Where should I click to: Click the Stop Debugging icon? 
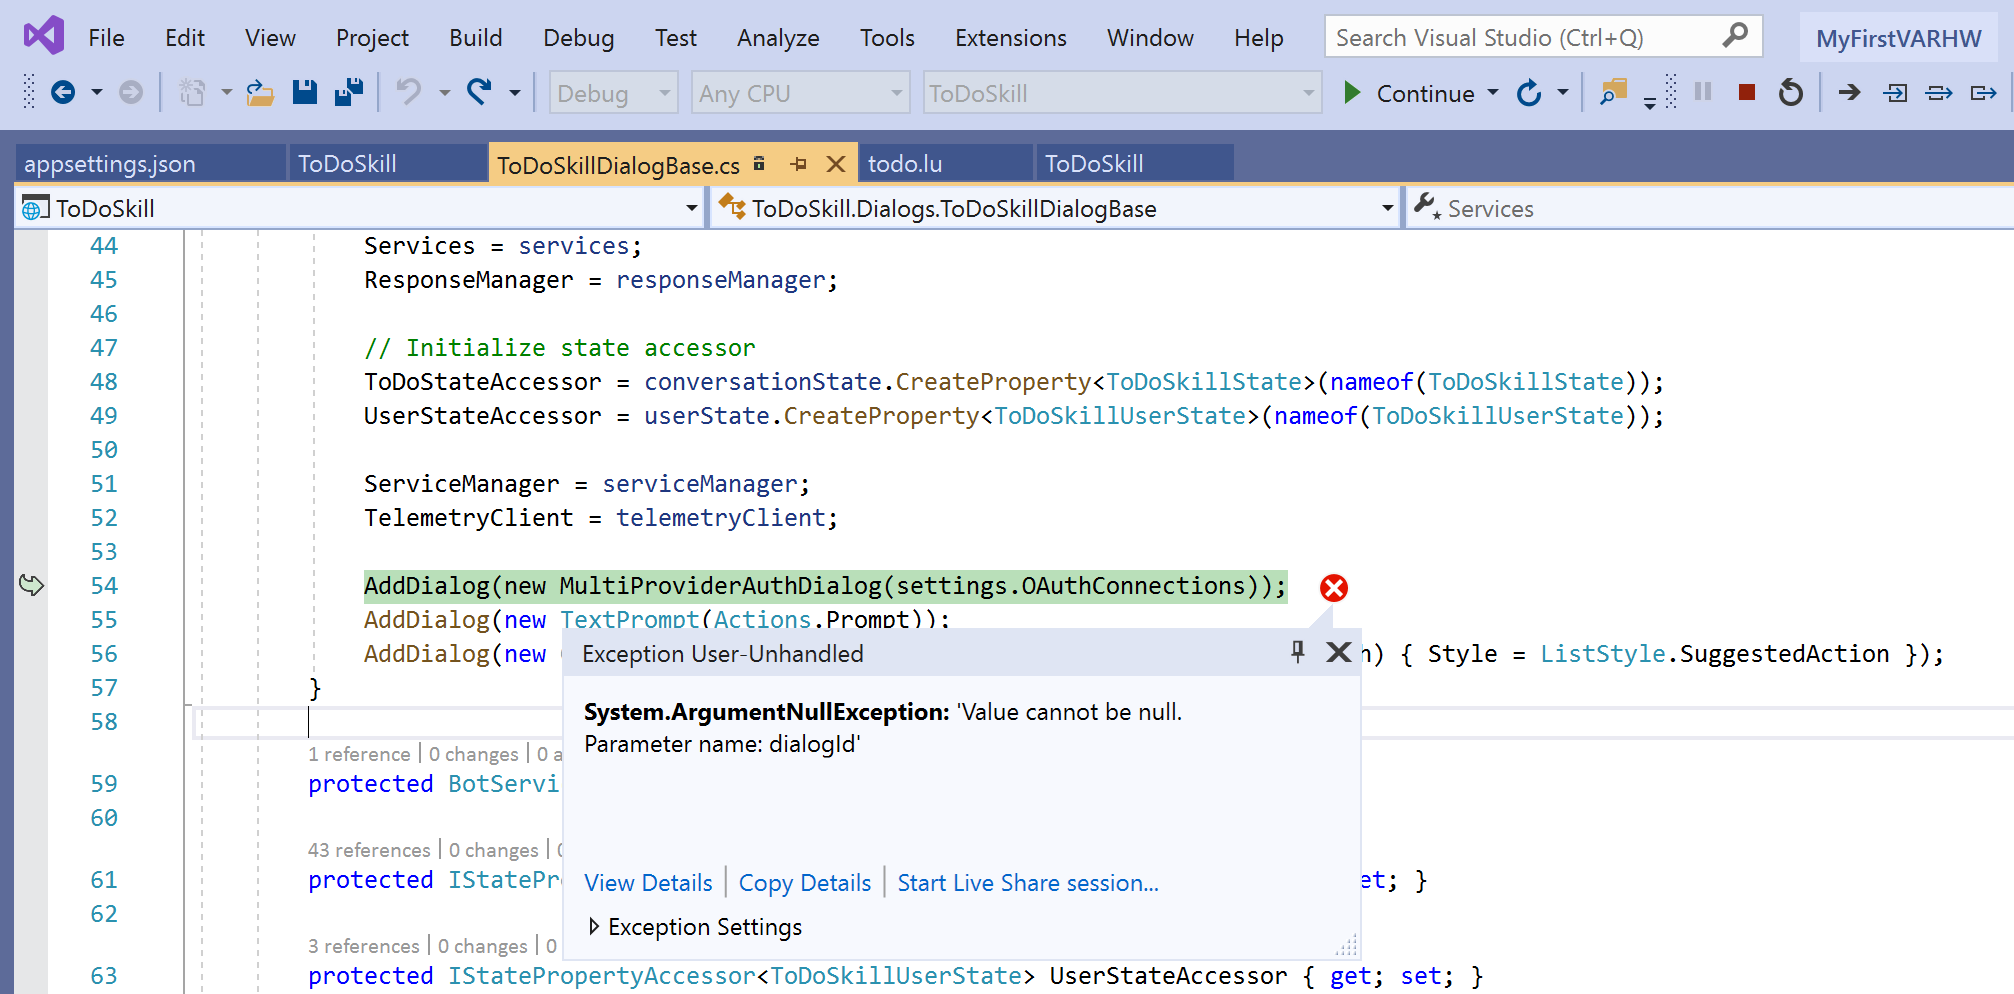pyautogui.click(x=1746, y=91)
